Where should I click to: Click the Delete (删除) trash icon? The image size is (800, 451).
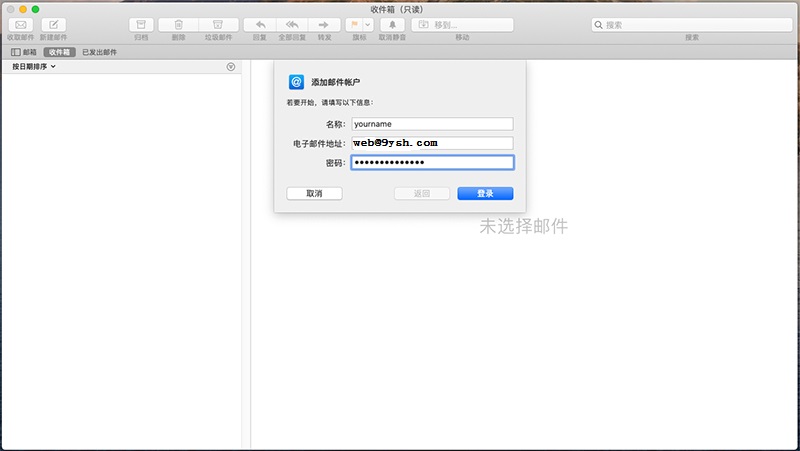point(178,24)
